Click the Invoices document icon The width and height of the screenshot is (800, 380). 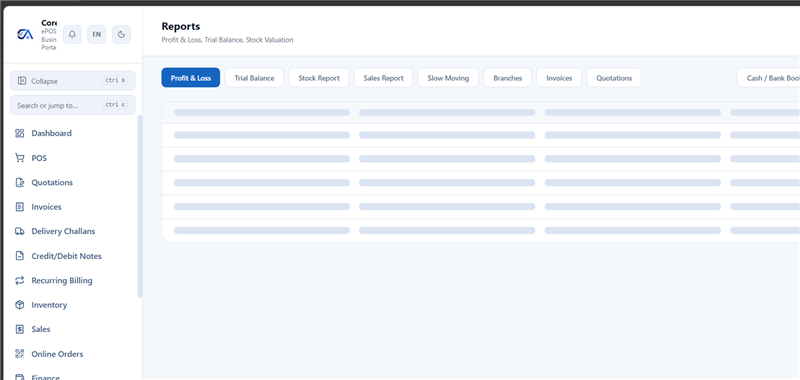click(20, 207)
